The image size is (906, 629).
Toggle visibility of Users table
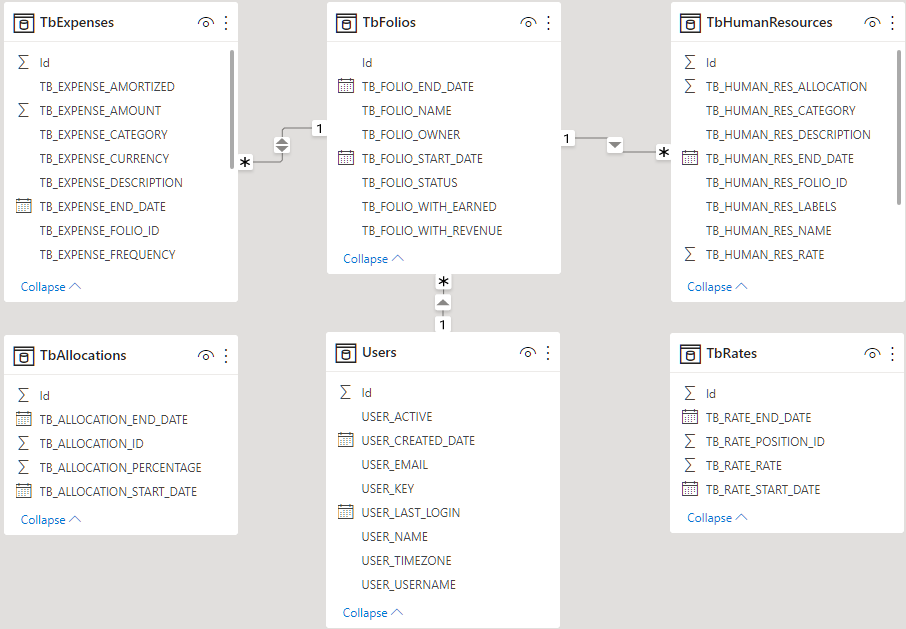(527, 353)
